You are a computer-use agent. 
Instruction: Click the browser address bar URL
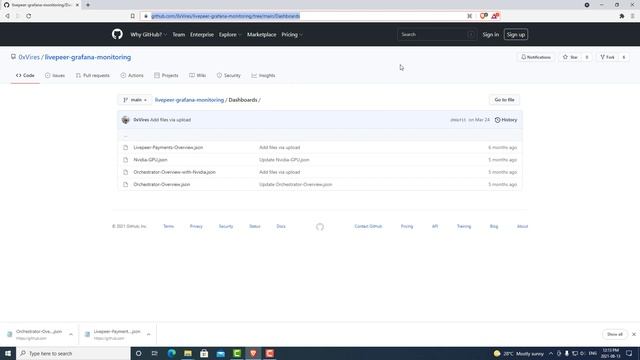point(226,16)
